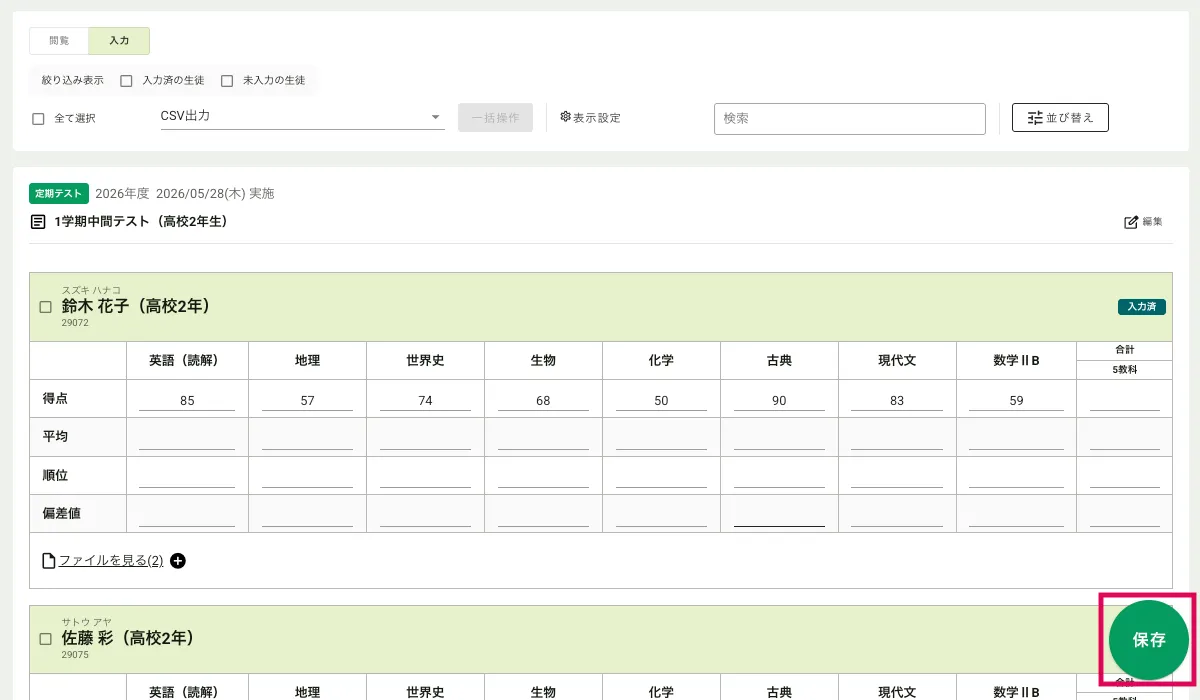The width and height of the screenshot is (1200, 700).
Task: Check the 全て選択 checkbox
Action: 39,119
